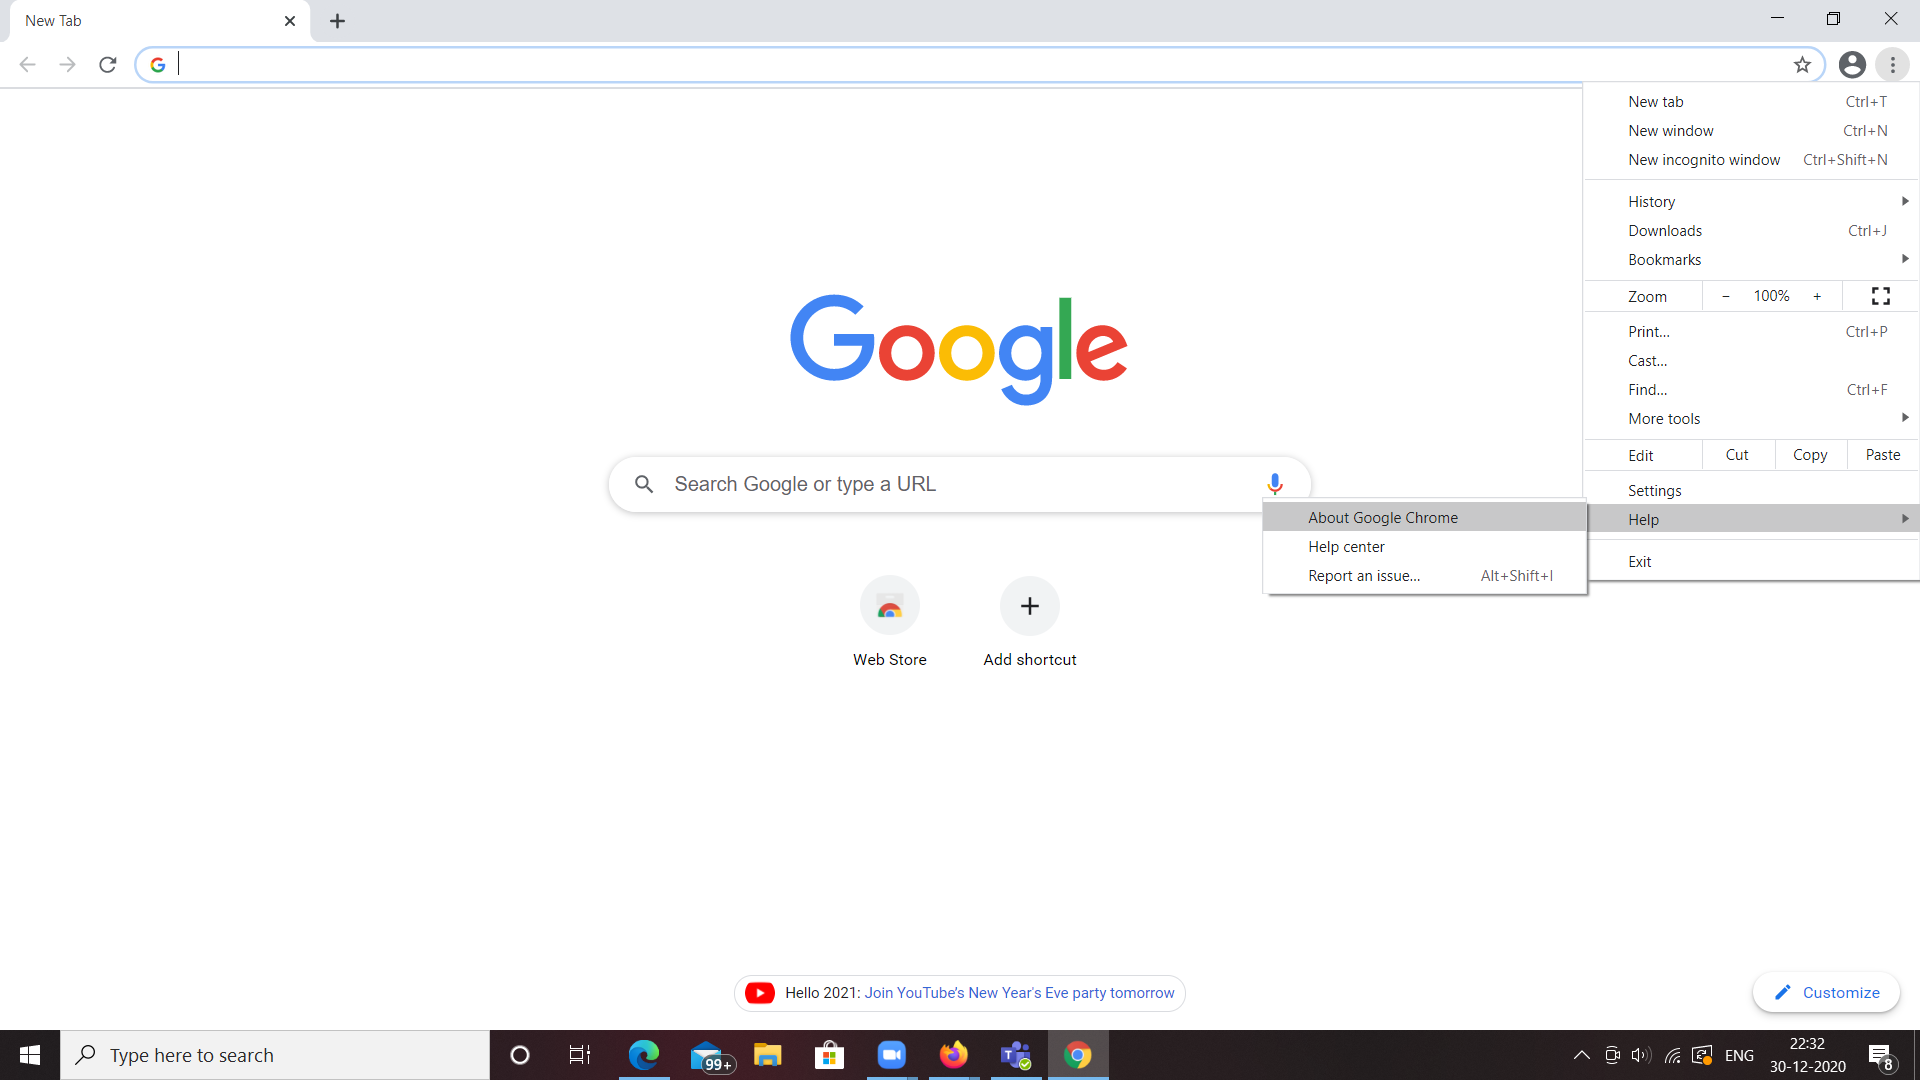Click the Google favicon in address bar
This screenshot has width=1920, height=1080.
[158, 65]
